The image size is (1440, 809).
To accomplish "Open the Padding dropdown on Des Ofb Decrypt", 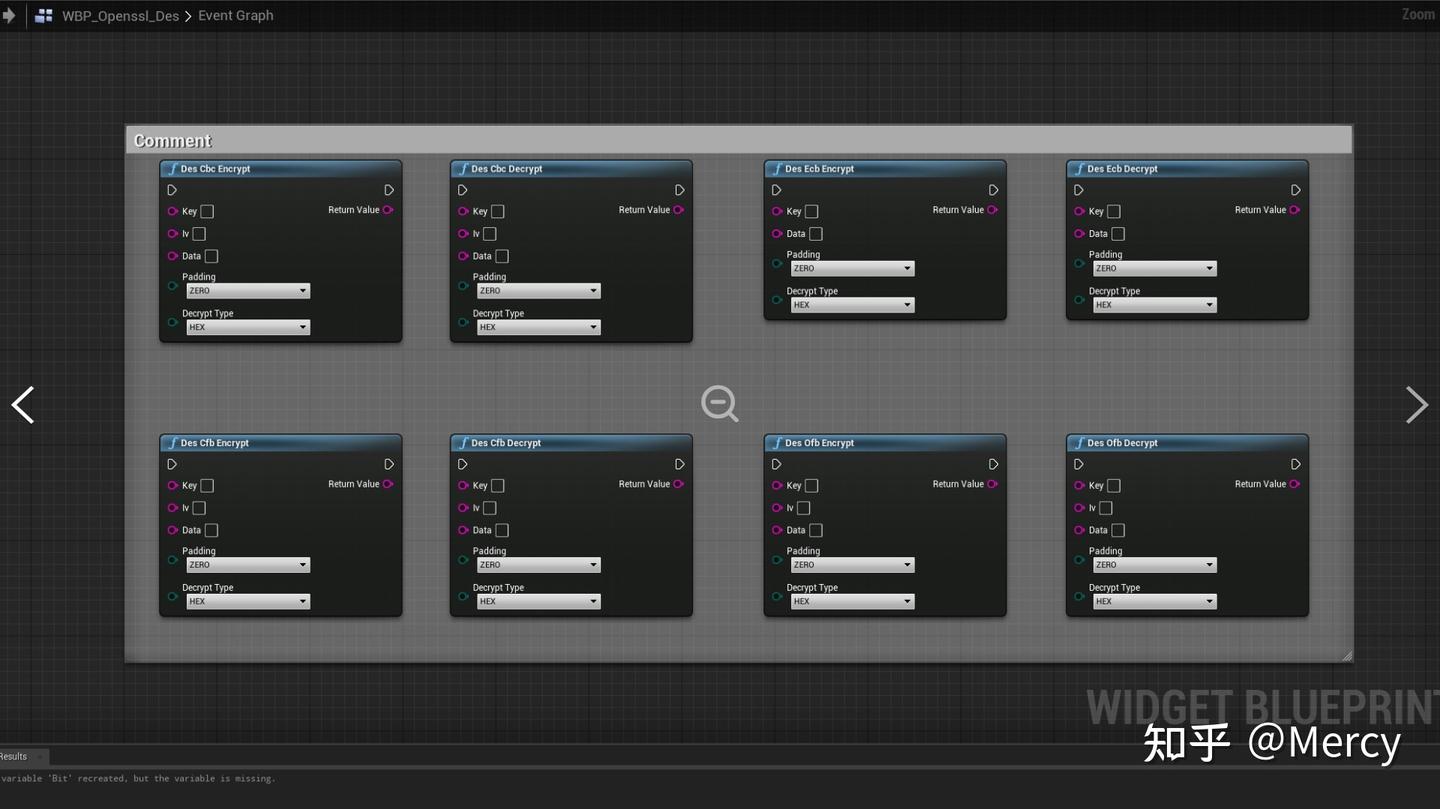I will 1154,564.
